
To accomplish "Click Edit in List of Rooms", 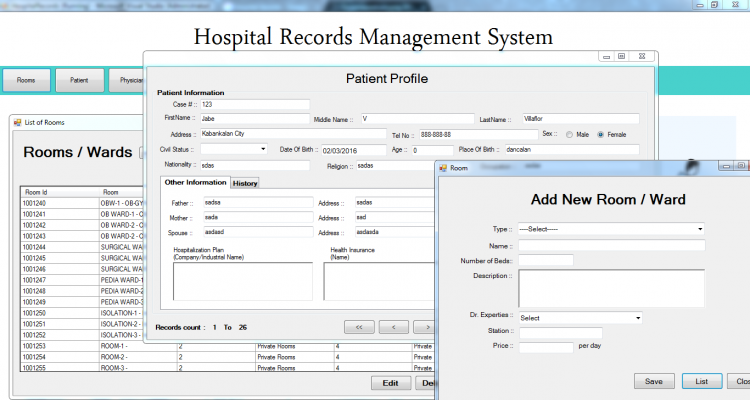I will click(391, 383).
